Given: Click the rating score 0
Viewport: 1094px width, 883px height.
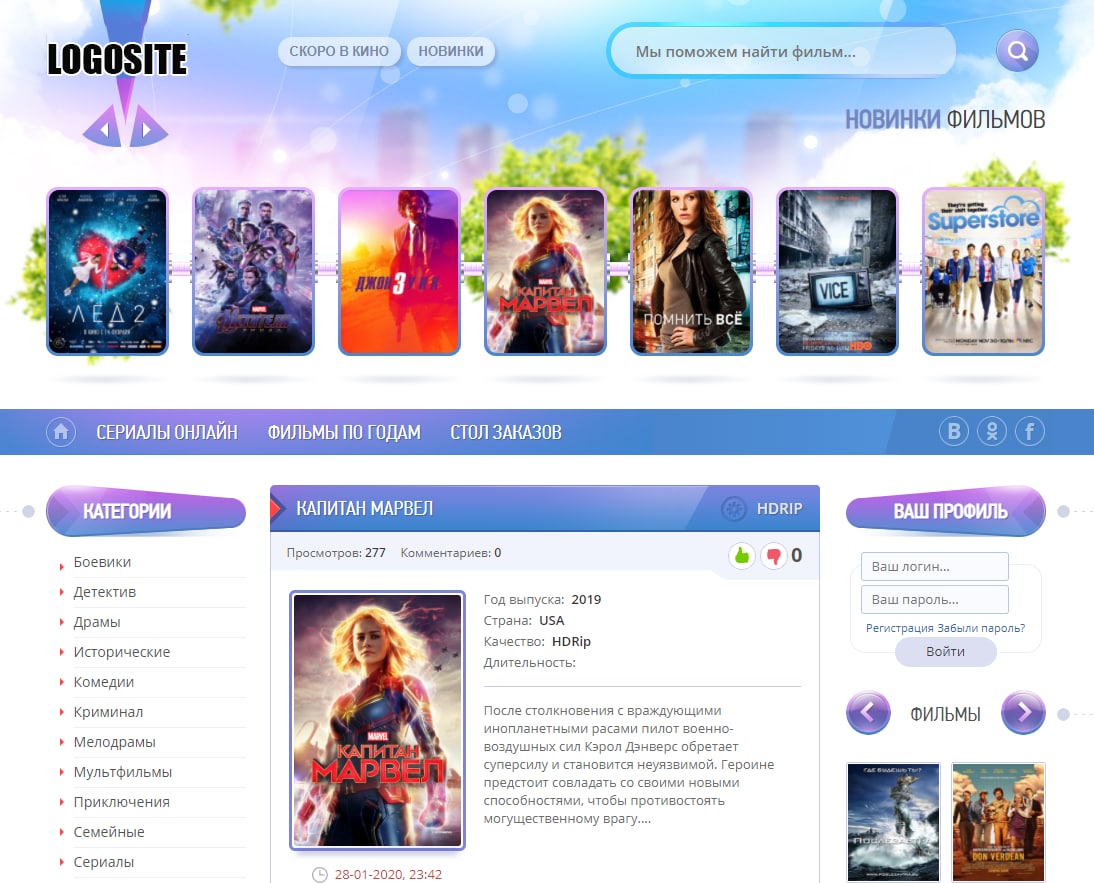Looking at the screenshot, I should point(797,555).
